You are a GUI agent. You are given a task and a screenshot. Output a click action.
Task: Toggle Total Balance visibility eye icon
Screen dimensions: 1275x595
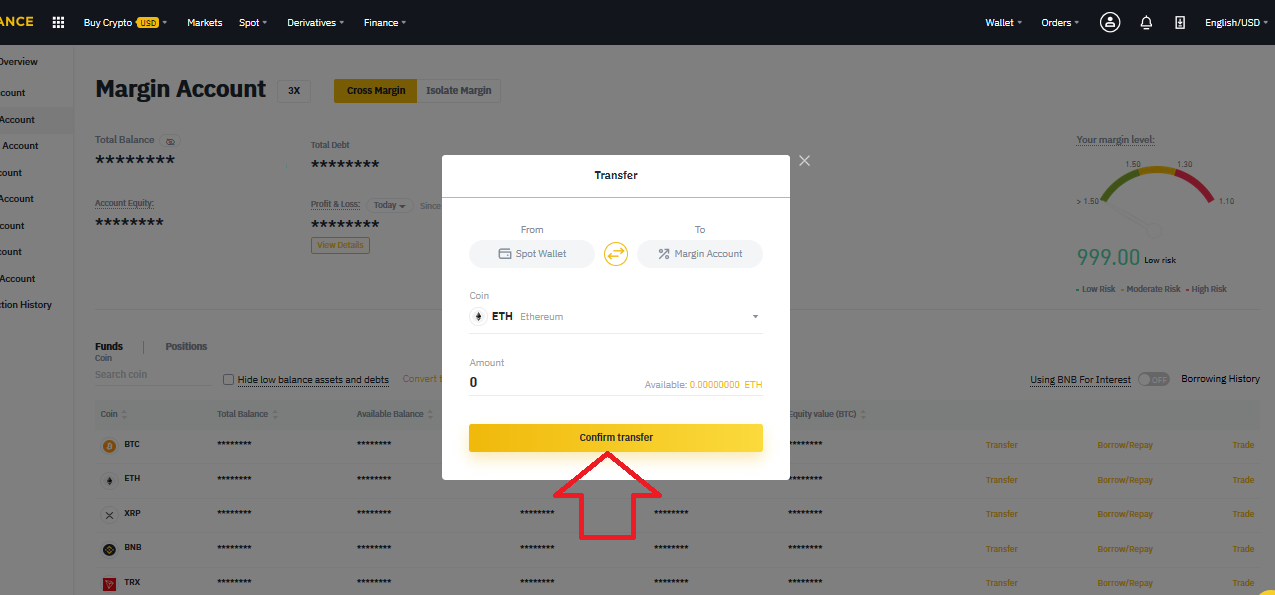tap(170, 141)
